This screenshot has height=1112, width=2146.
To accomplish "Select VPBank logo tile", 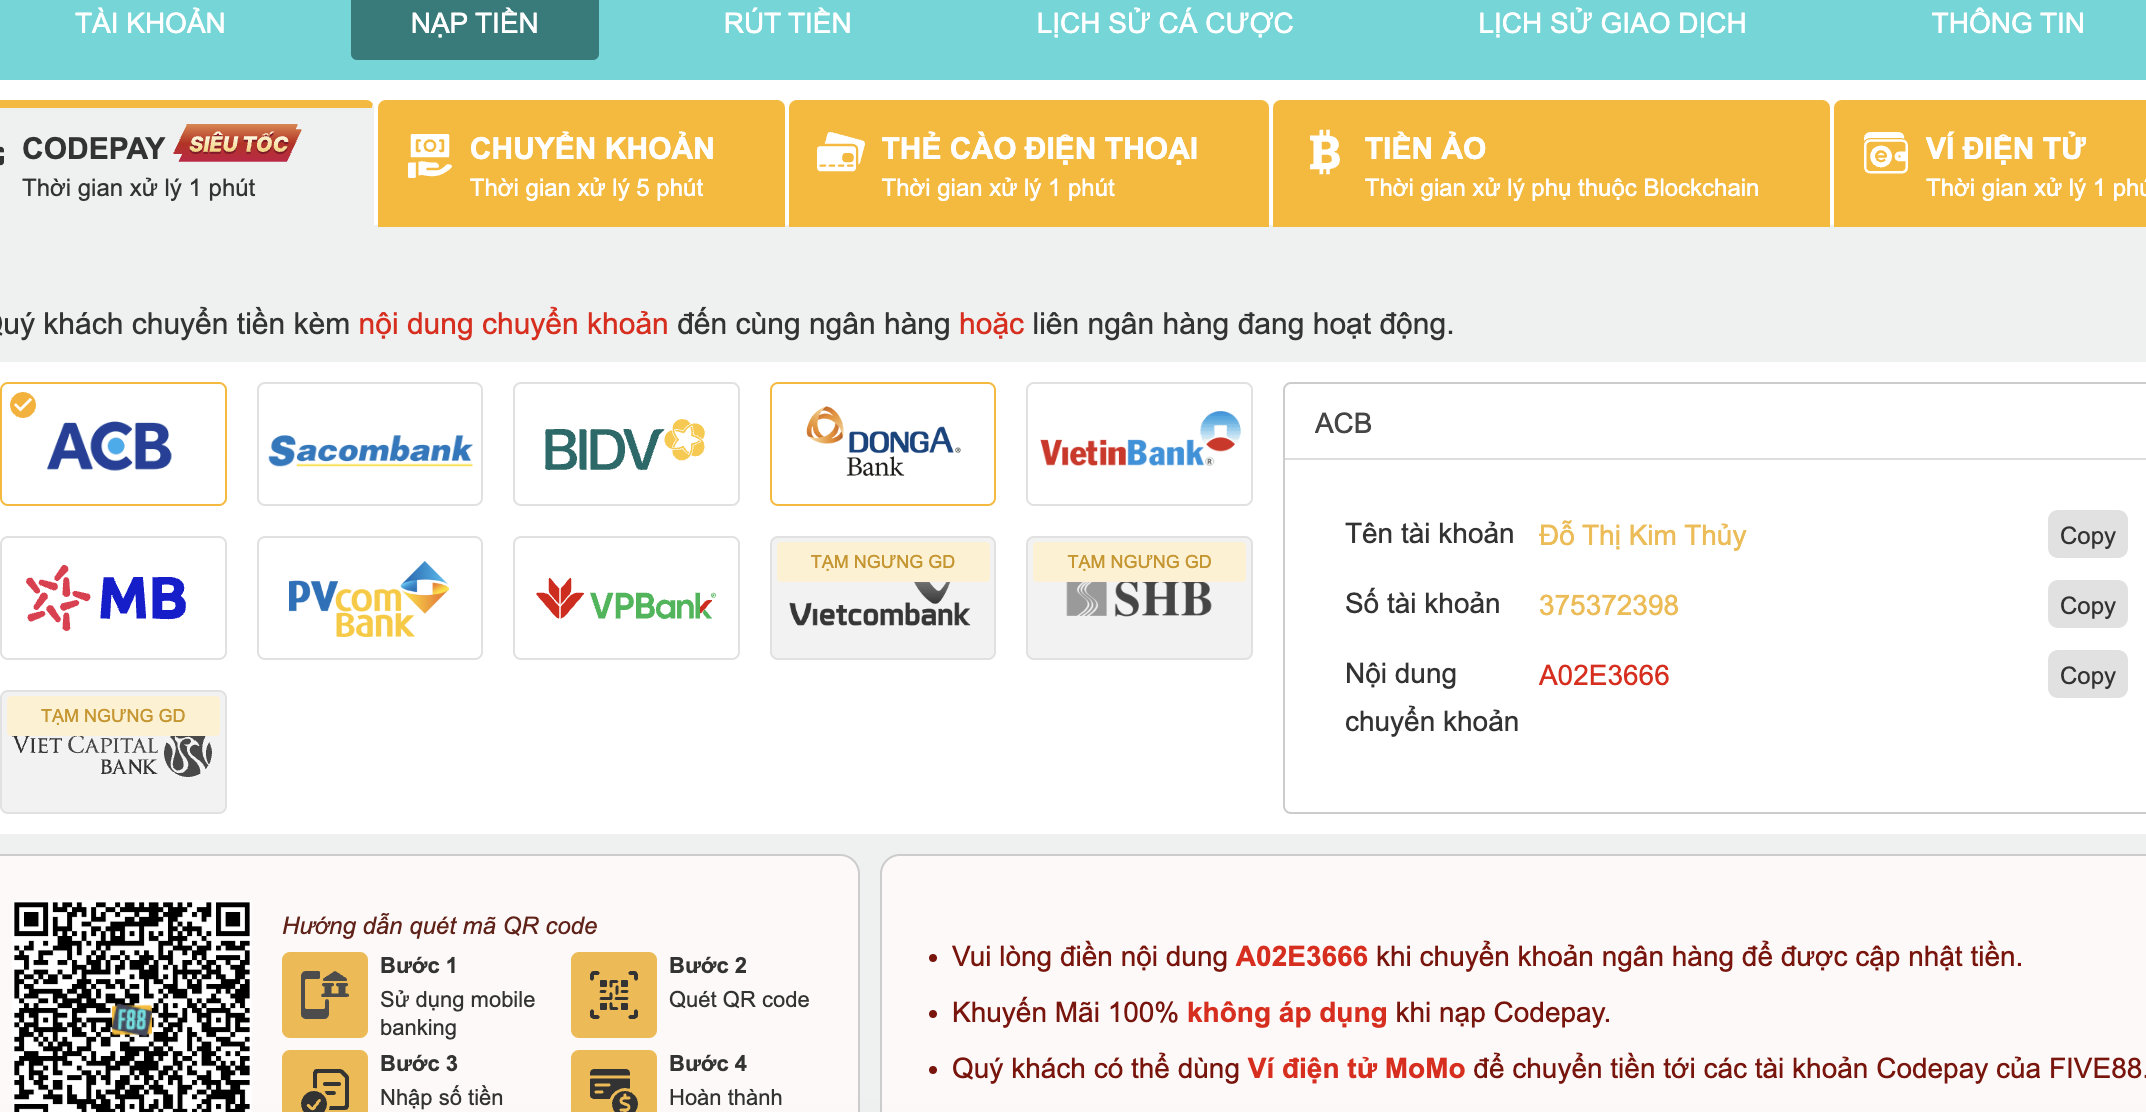I will tap(625, 598).
